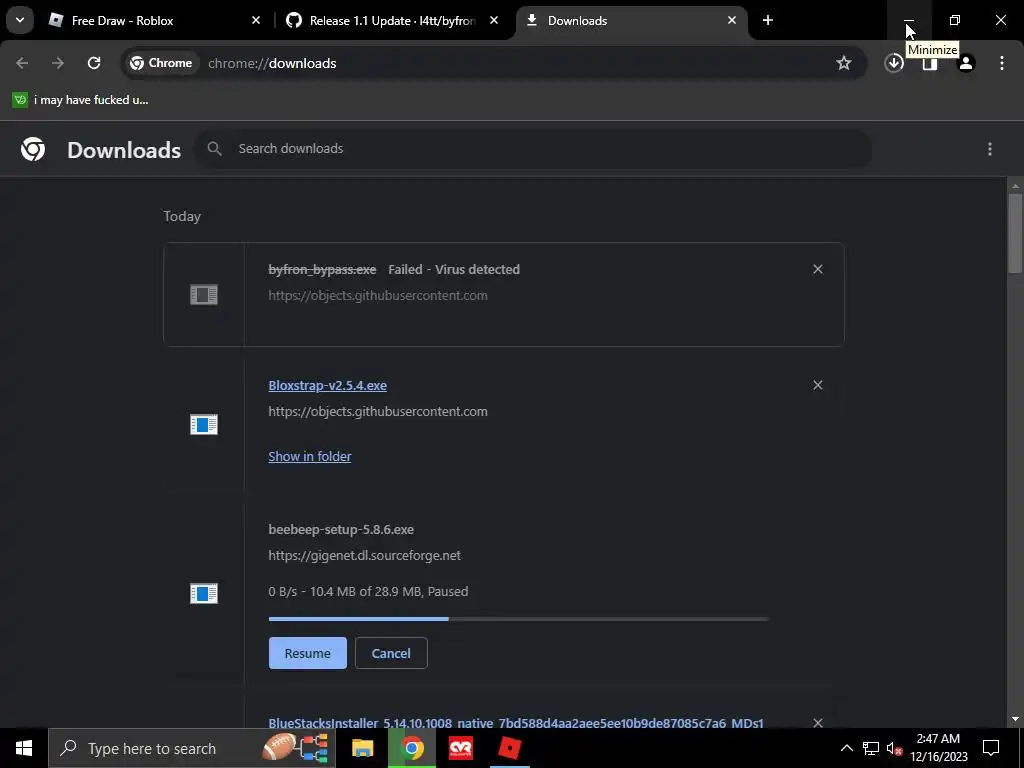
Task: Click the Chrome logo beside the Downloads title
Action: point(33,150)
